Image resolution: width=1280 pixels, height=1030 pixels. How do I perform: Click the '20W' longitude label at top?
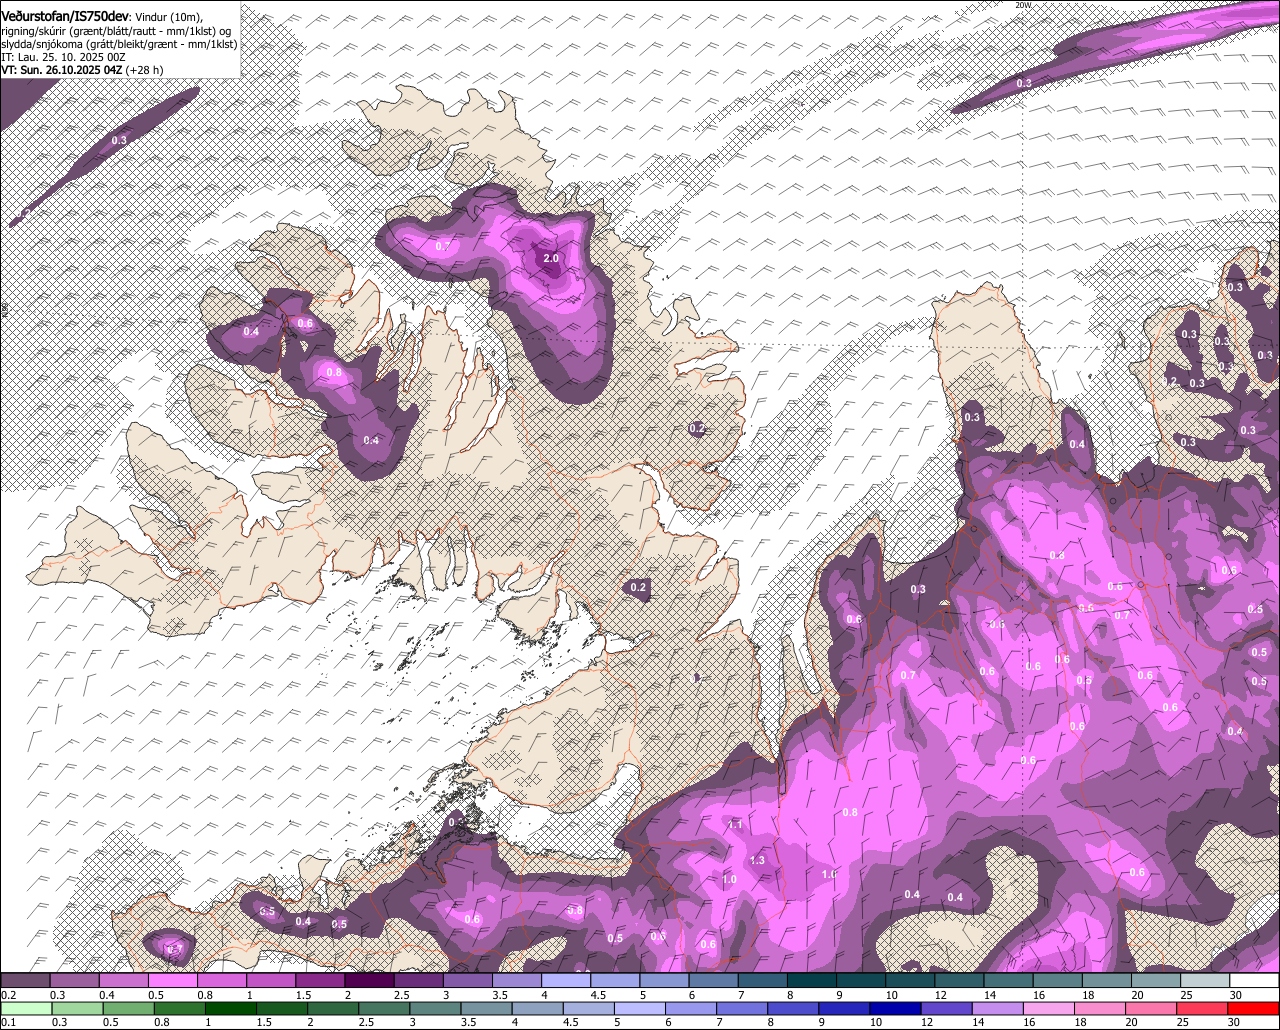click(1022, 5)
